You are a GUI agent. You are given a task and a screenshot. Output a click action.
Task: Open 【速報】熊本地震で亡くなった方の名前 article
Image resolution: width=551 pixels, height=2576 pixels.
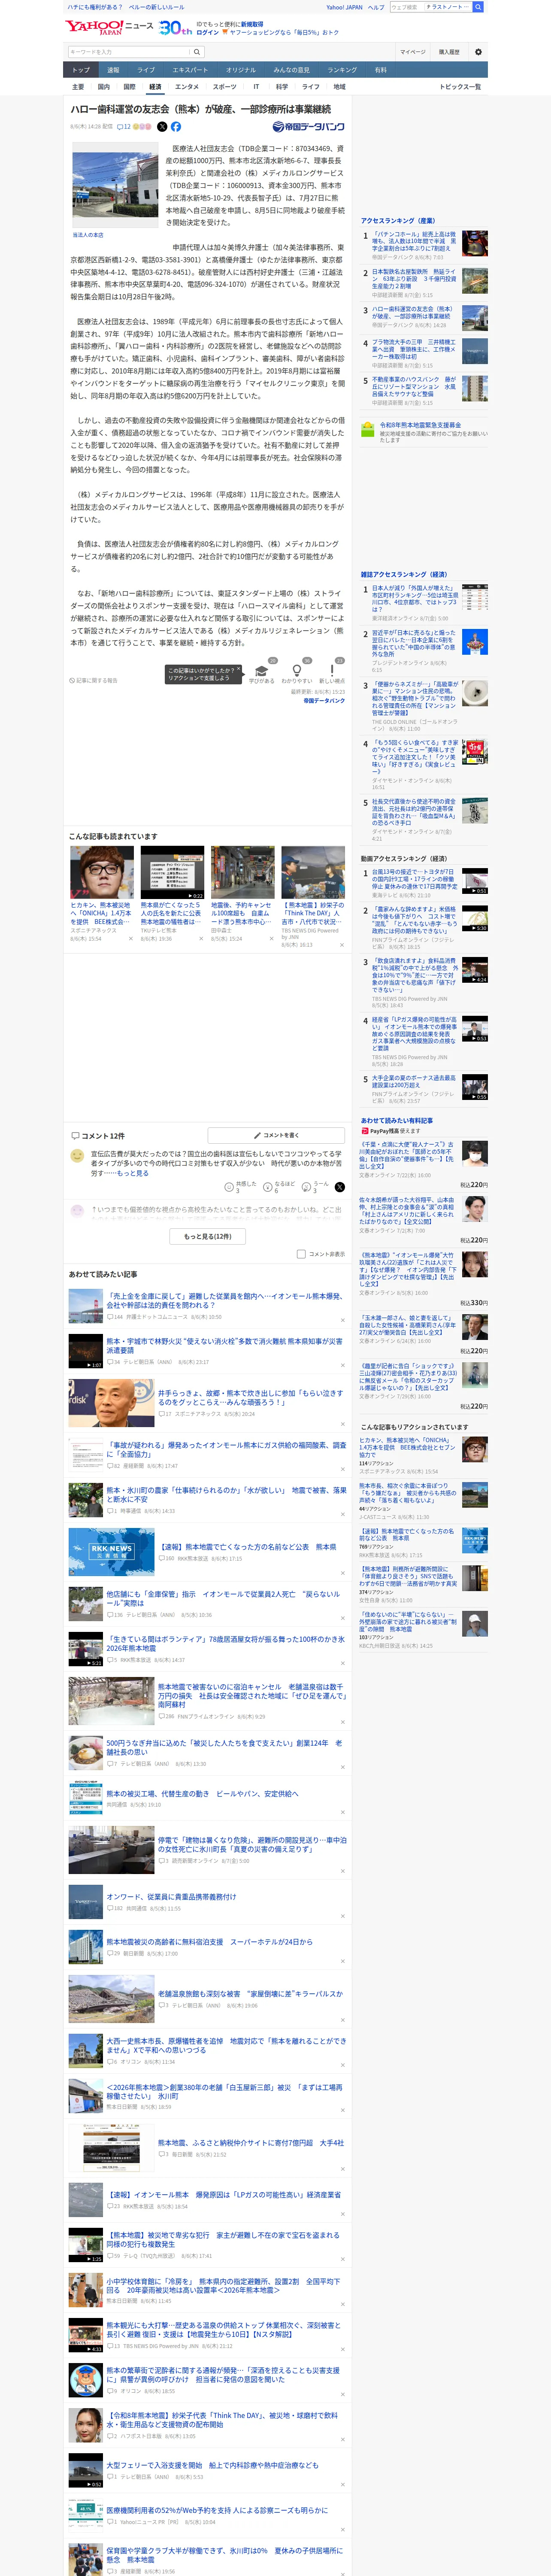coord(247,1547)
